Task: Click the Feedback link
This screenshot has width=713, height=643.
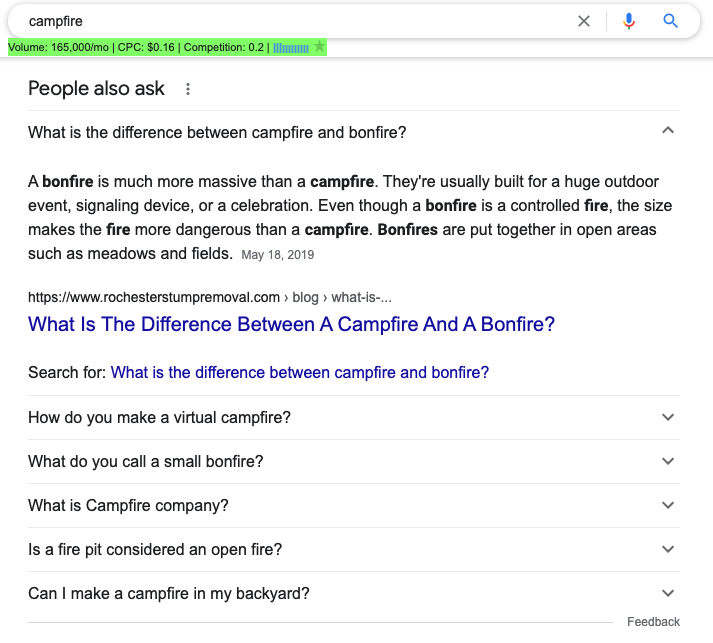Action: point(653,622)
